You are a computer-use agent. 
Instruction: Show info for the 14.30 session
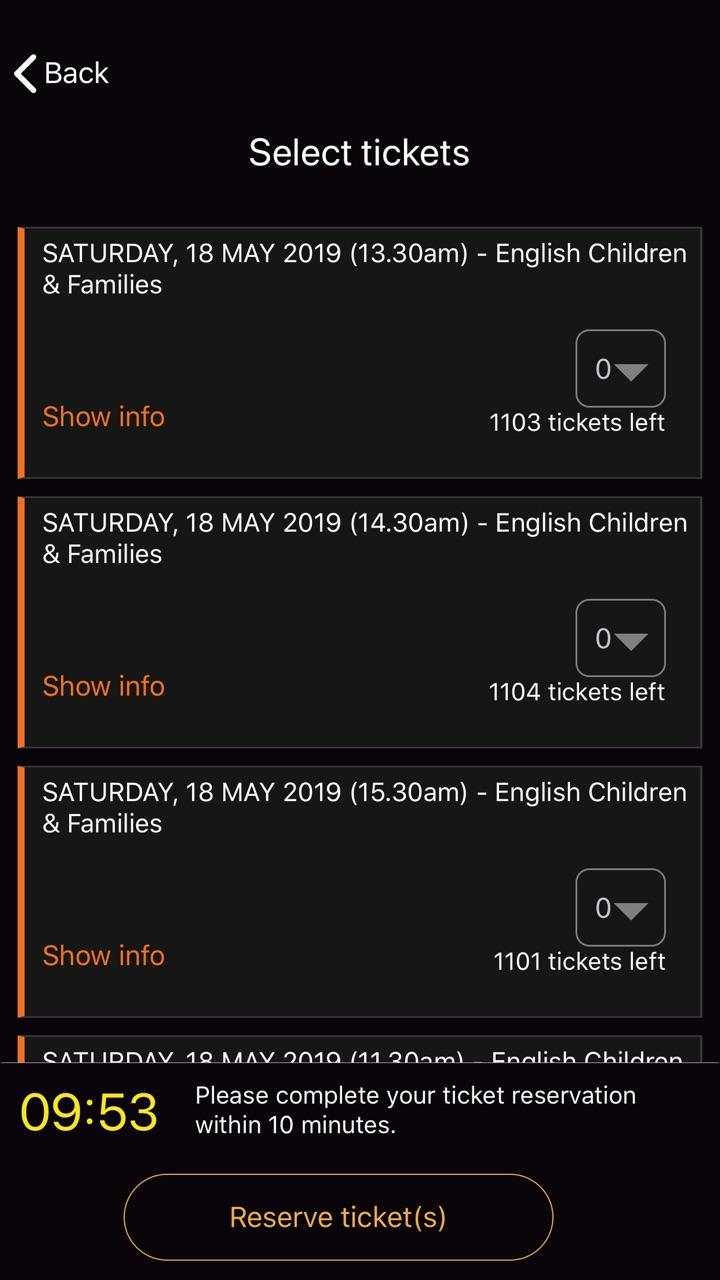pyautogui.click(x=103, y=686)
